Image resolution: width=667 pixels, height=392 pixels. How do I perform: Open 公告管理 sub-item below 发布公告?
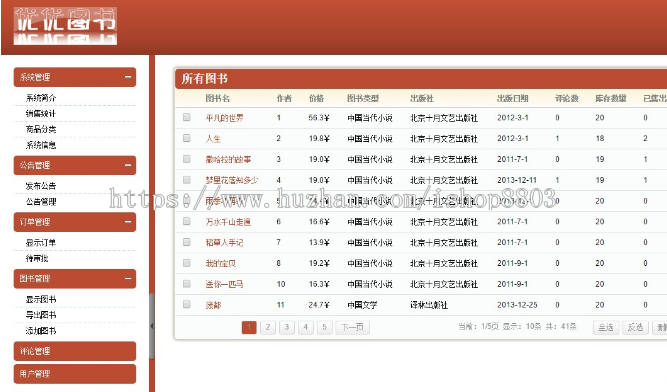click(x=41, y=202)
